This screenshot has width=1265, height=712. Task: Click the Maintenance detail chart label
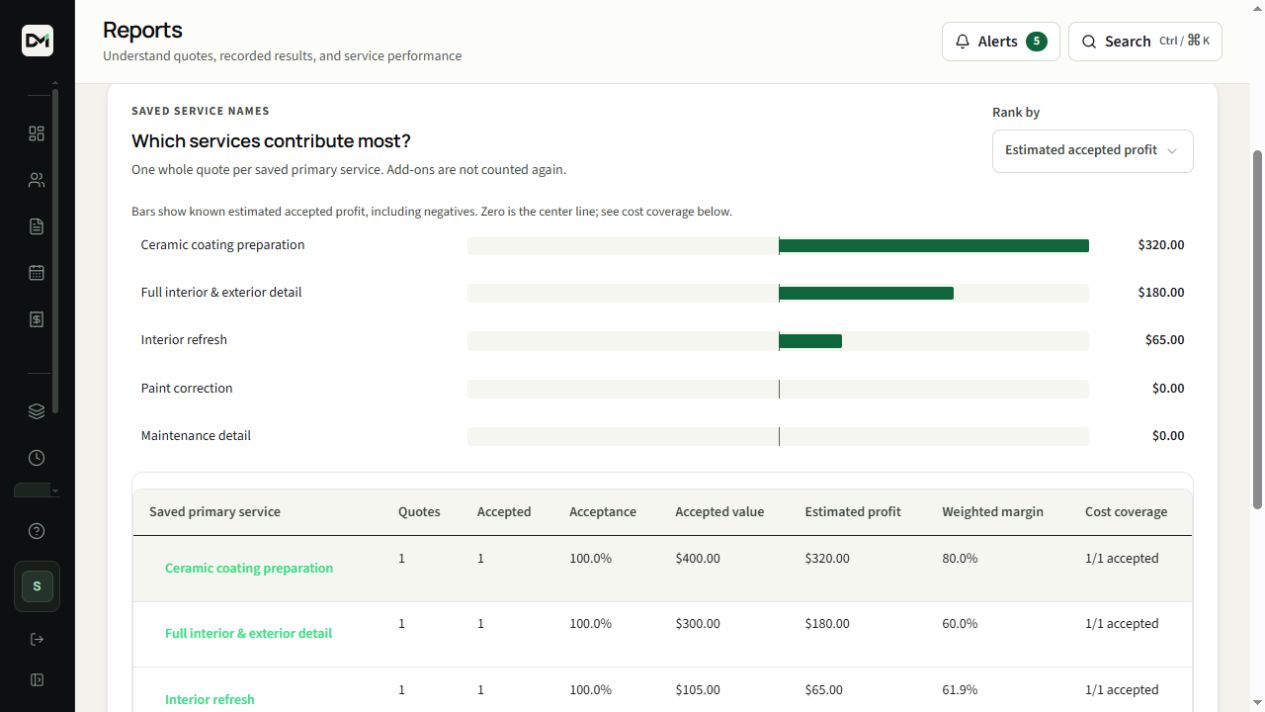click(x=196, y=435)
